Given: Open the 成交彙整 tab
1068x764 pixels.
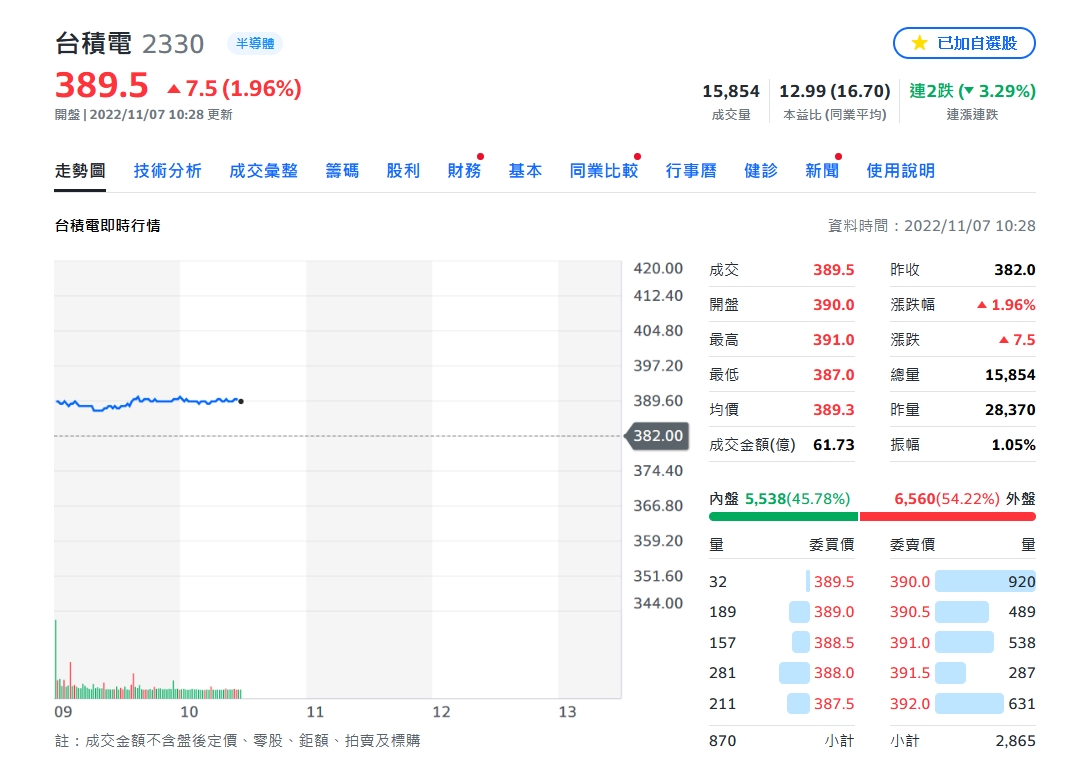Looking at the screenshot, I should pos(264,171).
